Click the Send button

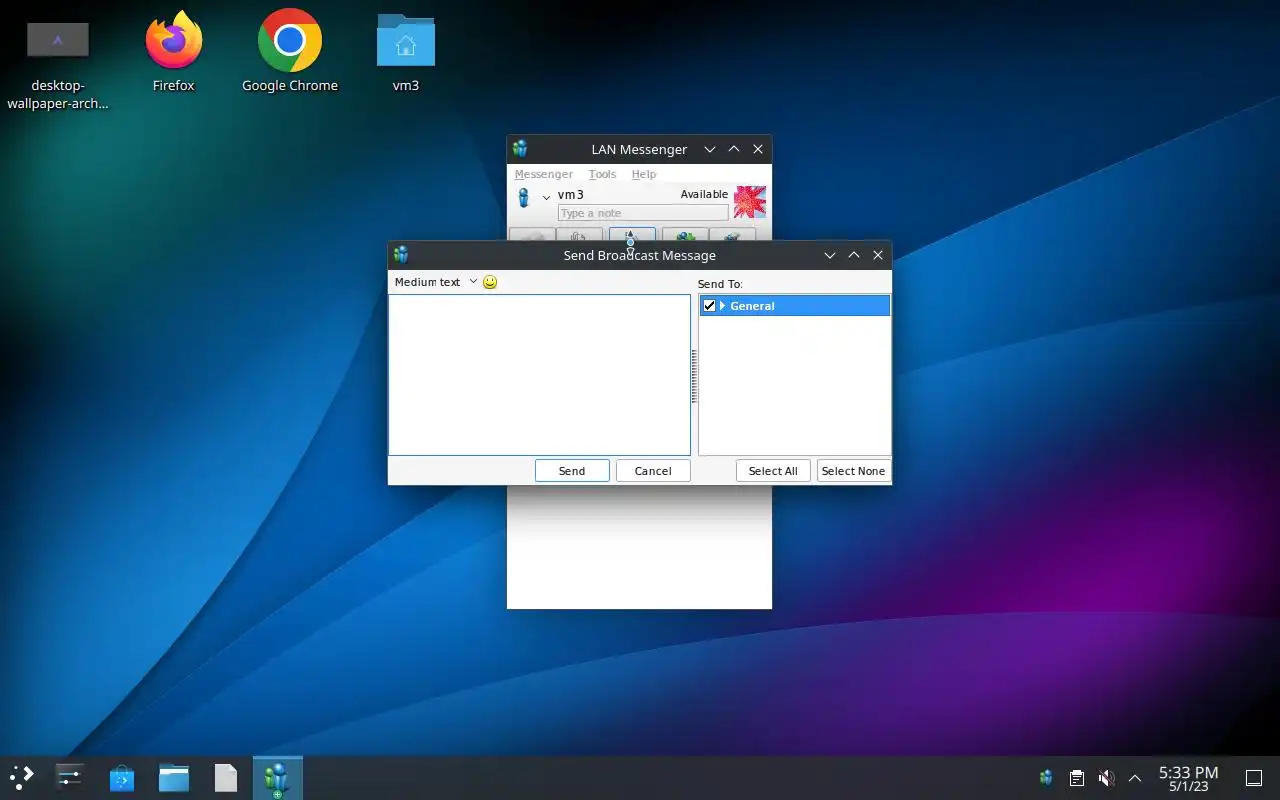[572, 471]
